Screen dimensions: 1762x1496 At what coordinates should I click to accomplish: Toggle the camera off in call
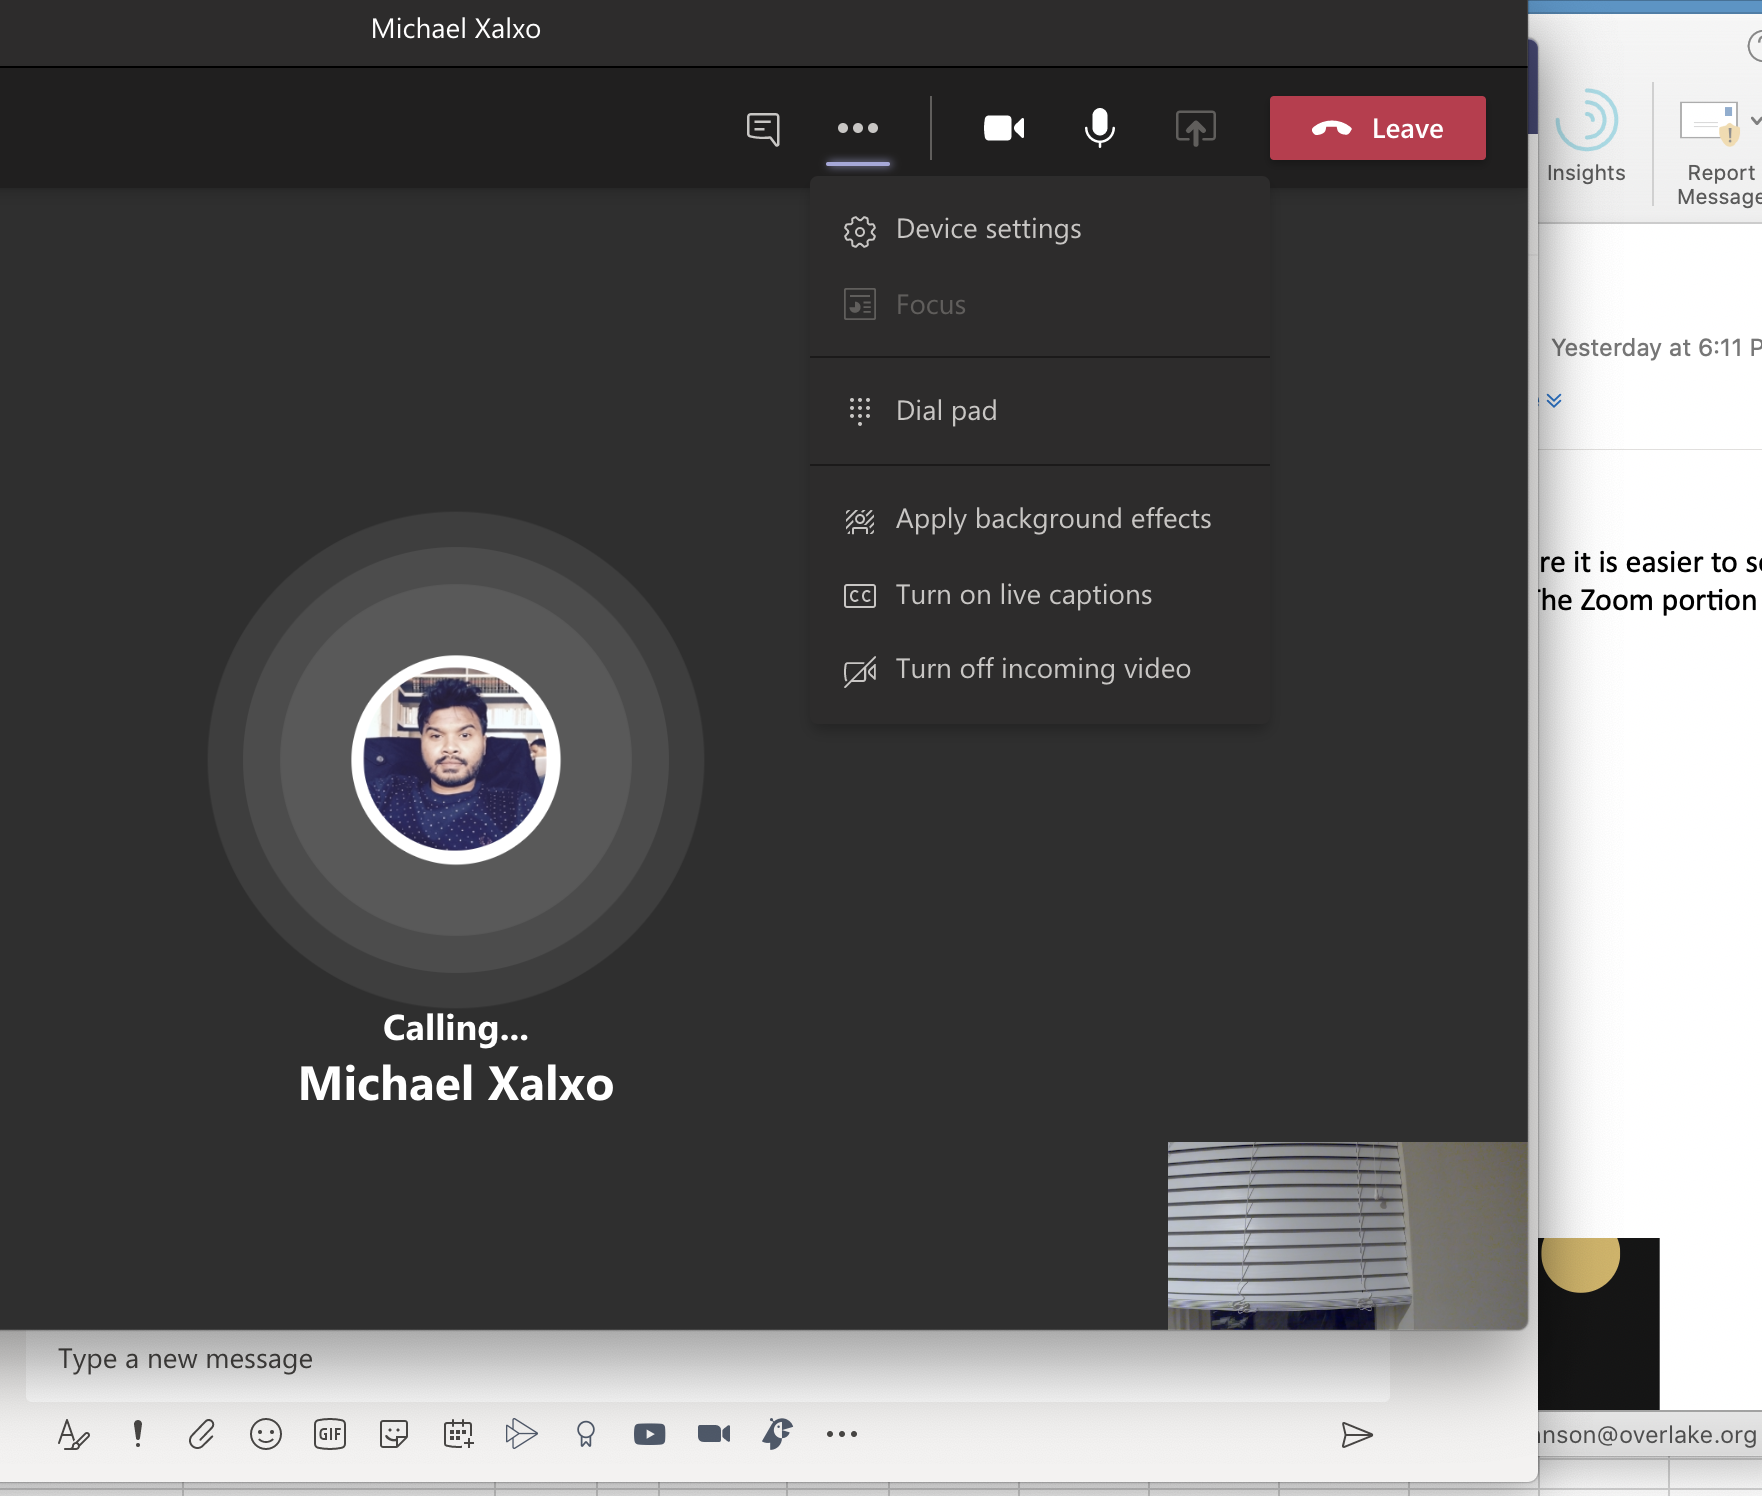1004,128
